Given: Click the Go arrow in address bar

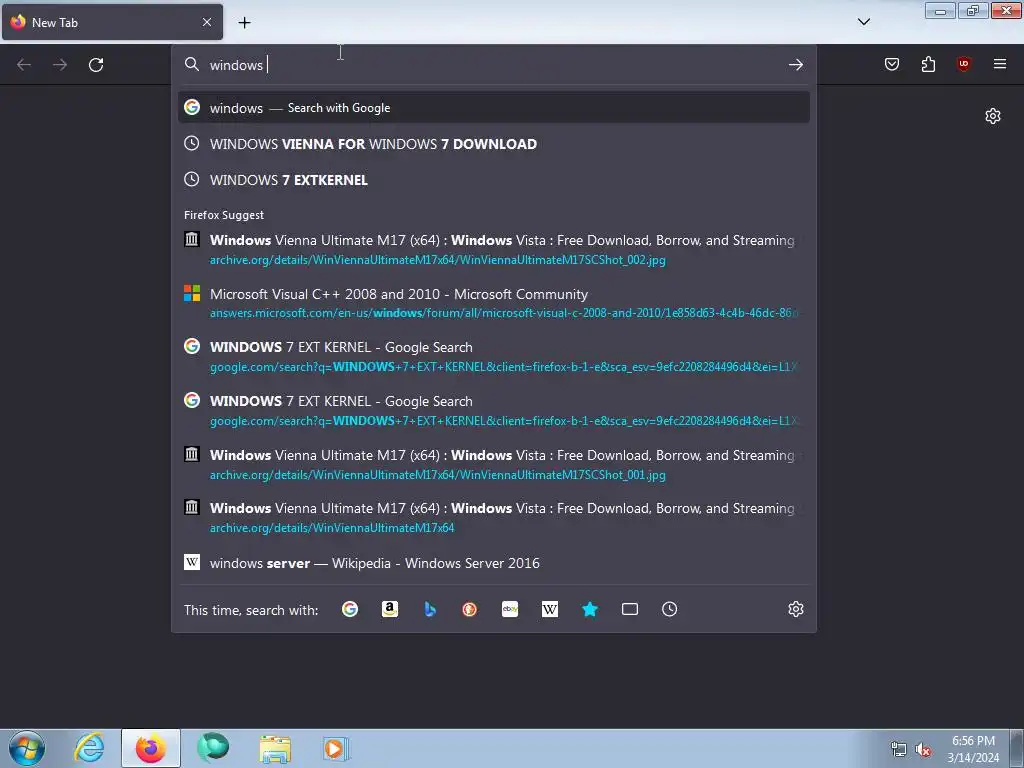Looking at the screenshot, I should pos(795,65).
